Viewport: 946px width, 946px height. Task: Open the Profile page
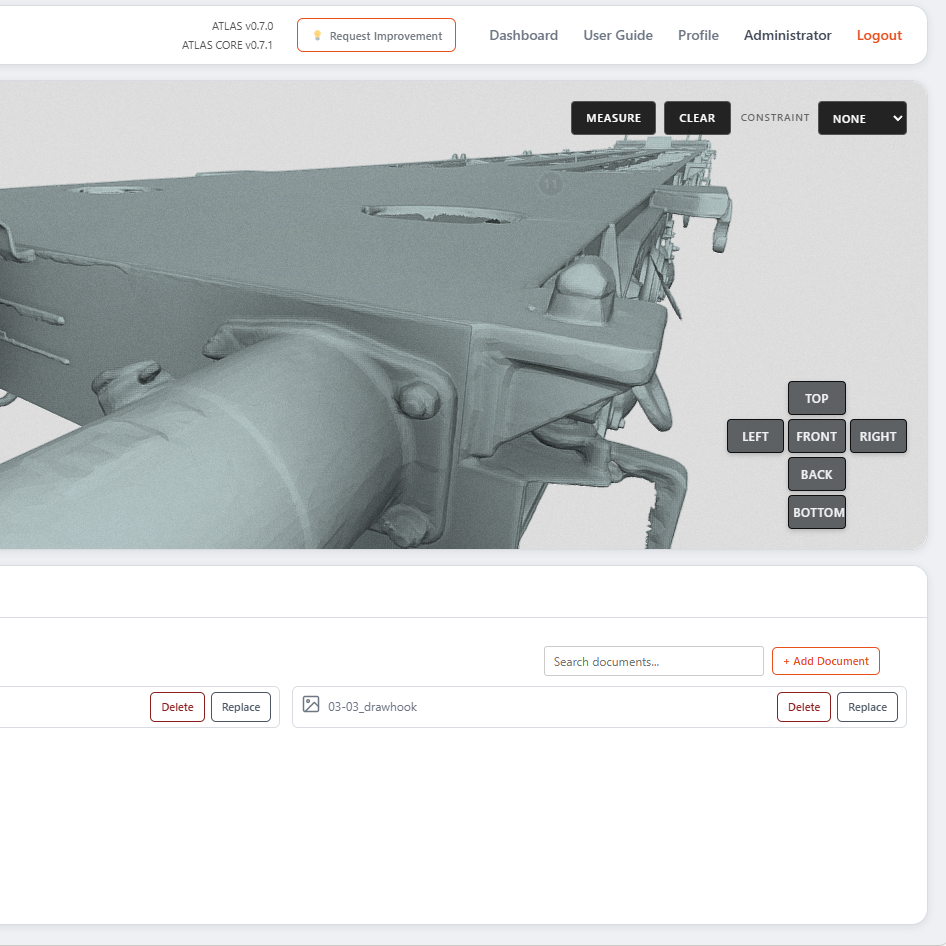point(698,36)
